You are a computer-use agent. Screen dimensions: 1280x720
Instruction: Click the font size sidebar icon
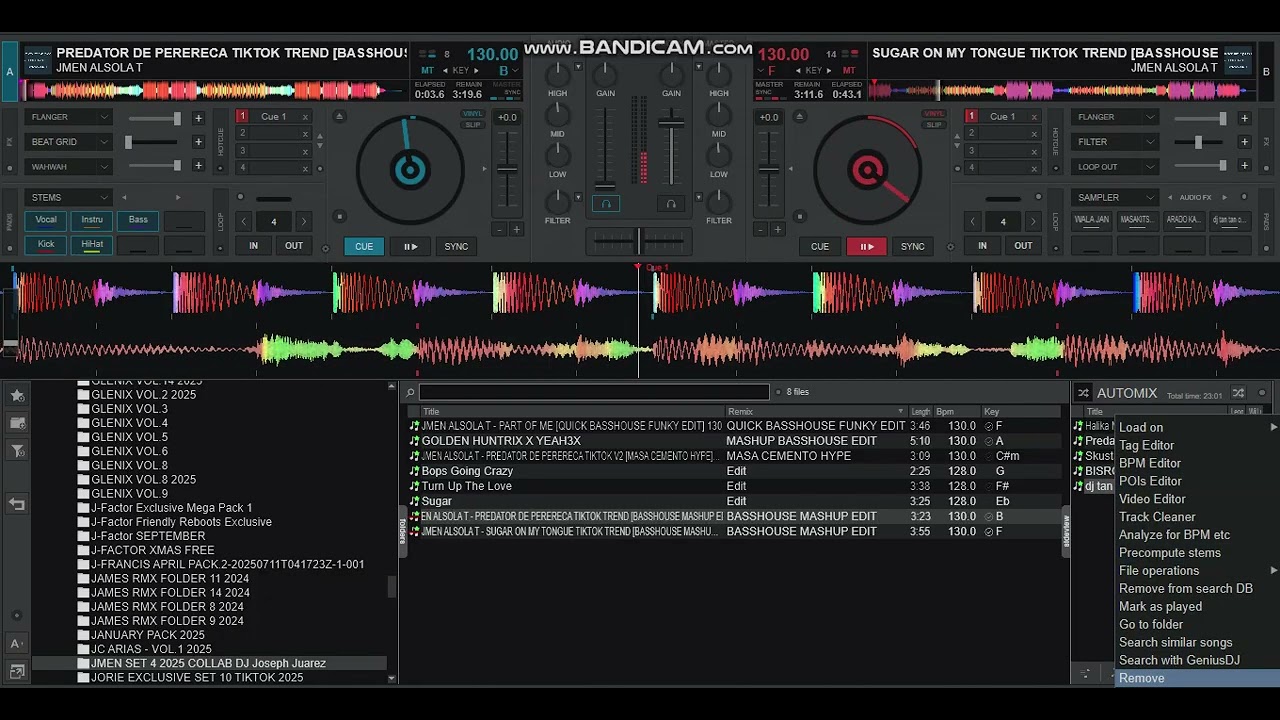[17, 644]
